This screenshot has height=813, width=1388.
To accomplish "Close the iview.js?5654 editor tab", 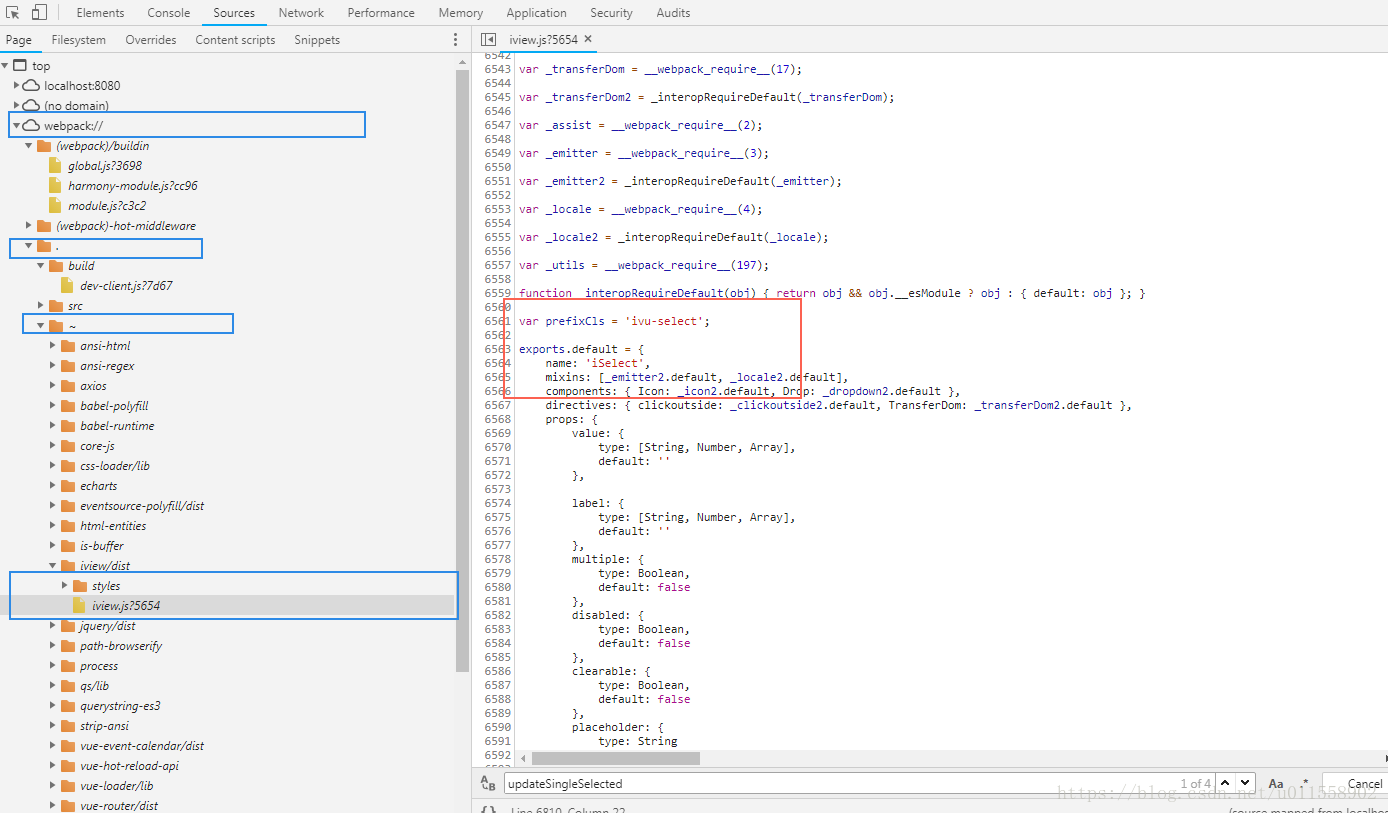I will point(588,39).
